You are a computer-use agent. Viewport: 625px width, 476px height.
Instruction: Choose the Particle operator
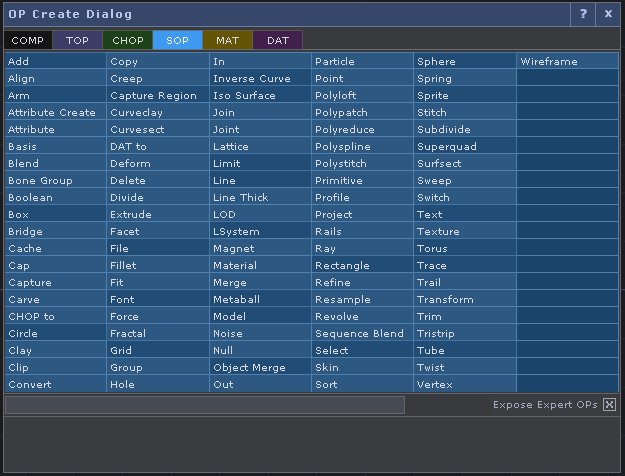click(x=362, y=61)
